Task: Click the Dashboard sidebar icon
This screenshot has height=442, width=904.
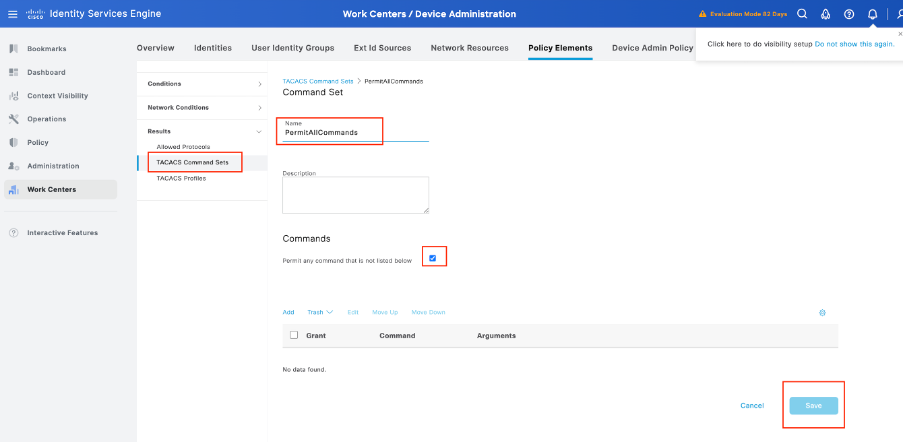Action: point(14,72)
